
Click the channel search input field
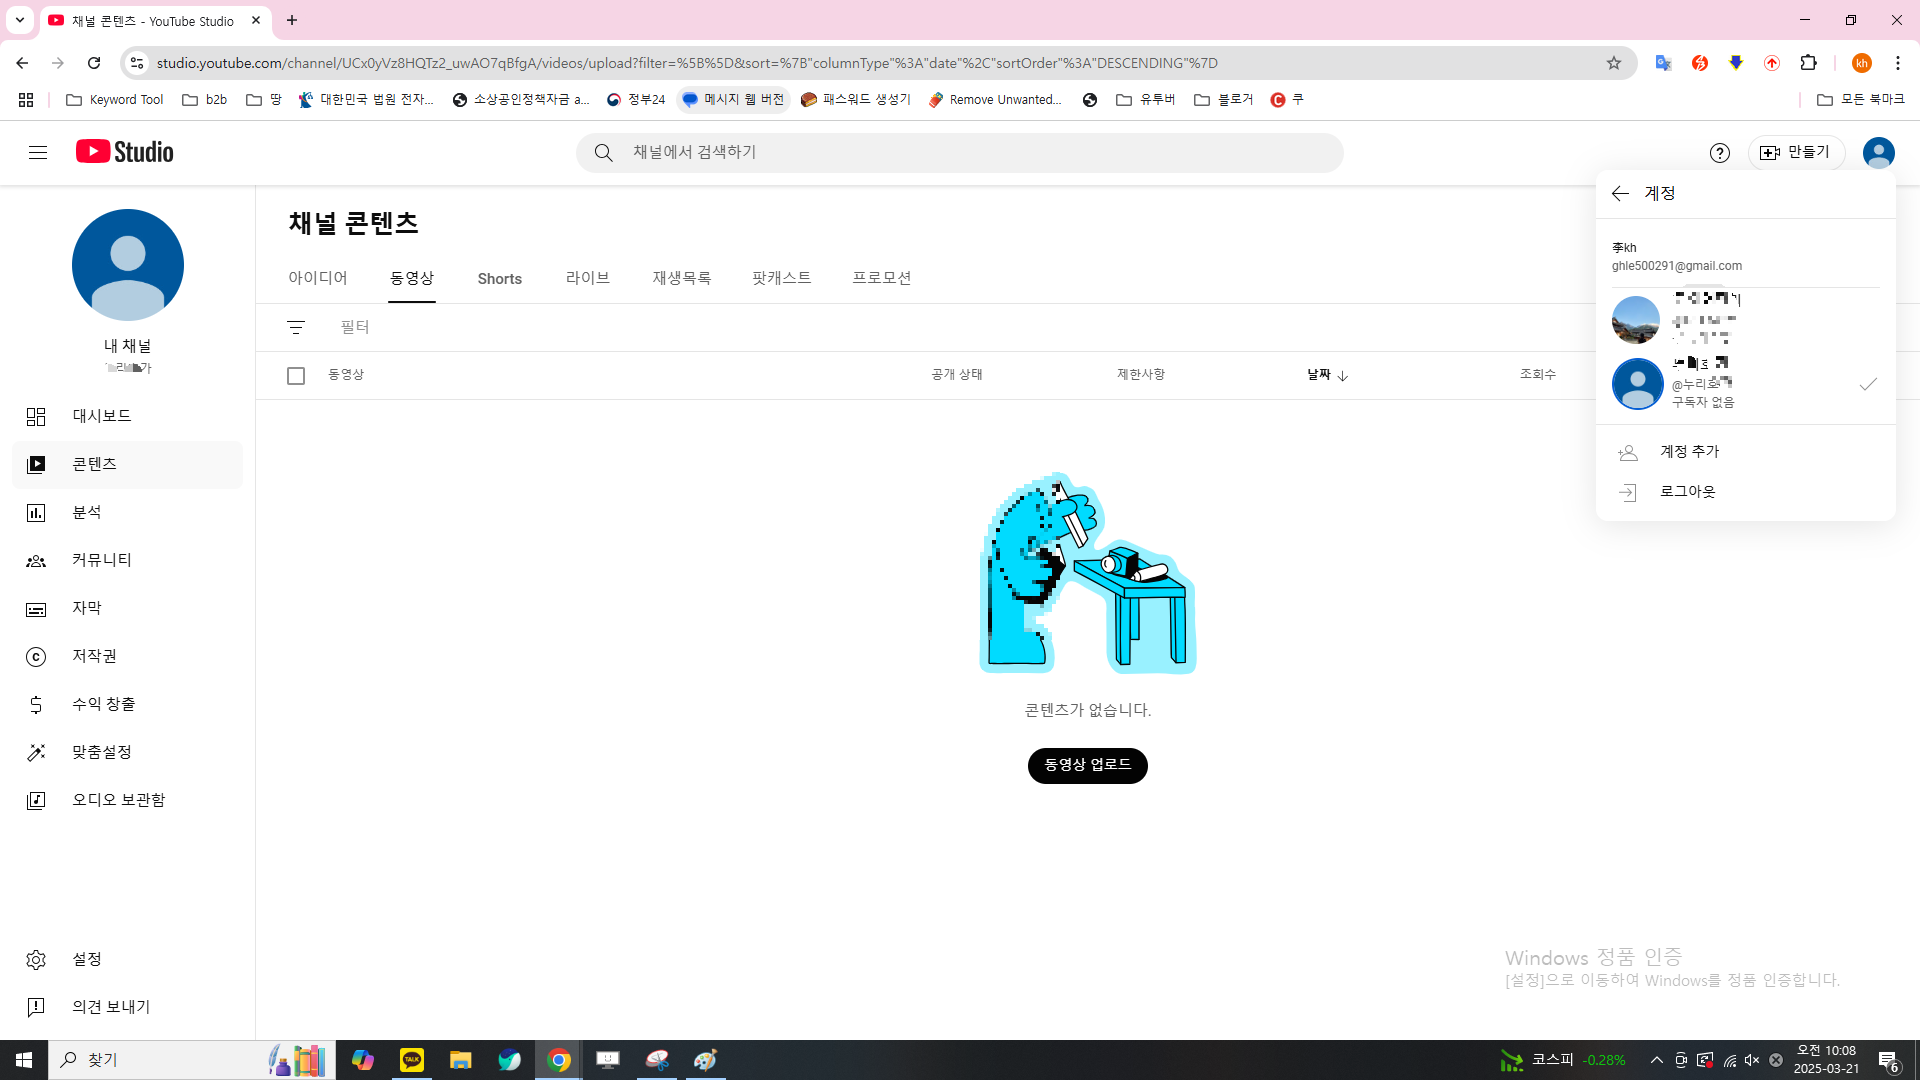click(960, 152)
